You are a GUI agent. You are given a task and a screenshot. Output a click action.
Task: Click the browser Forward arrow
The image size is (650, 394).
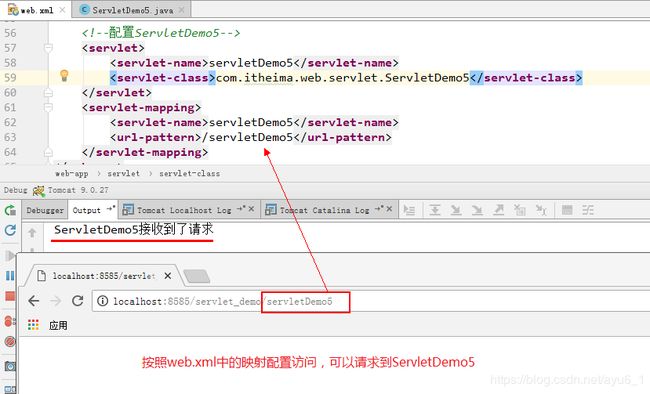click(56, 301)
